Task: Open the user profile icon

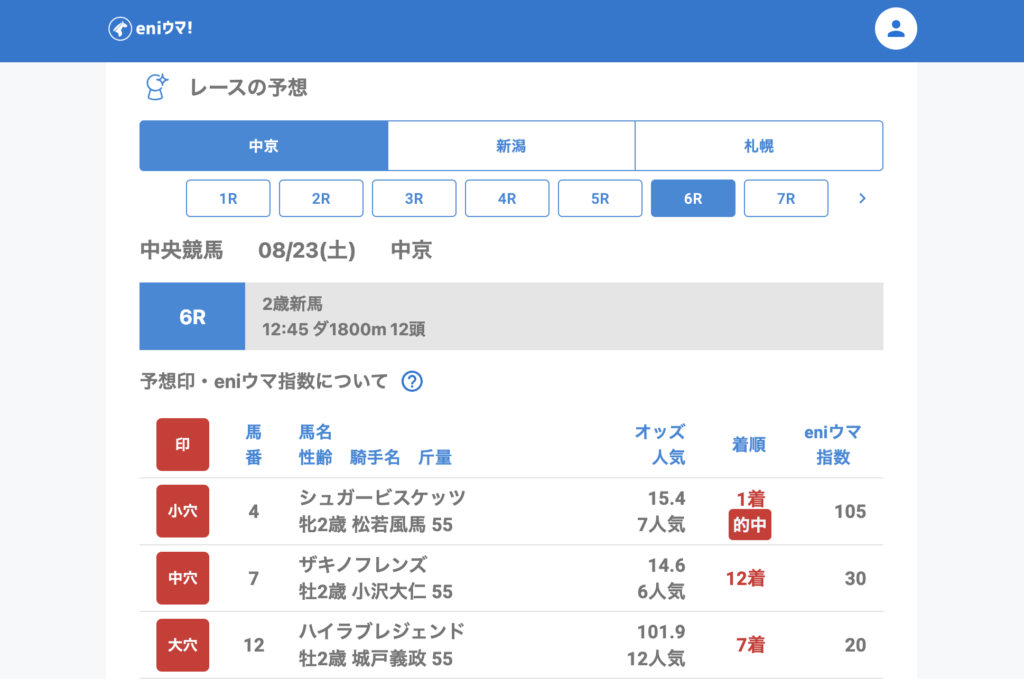Action: [895, 29]
